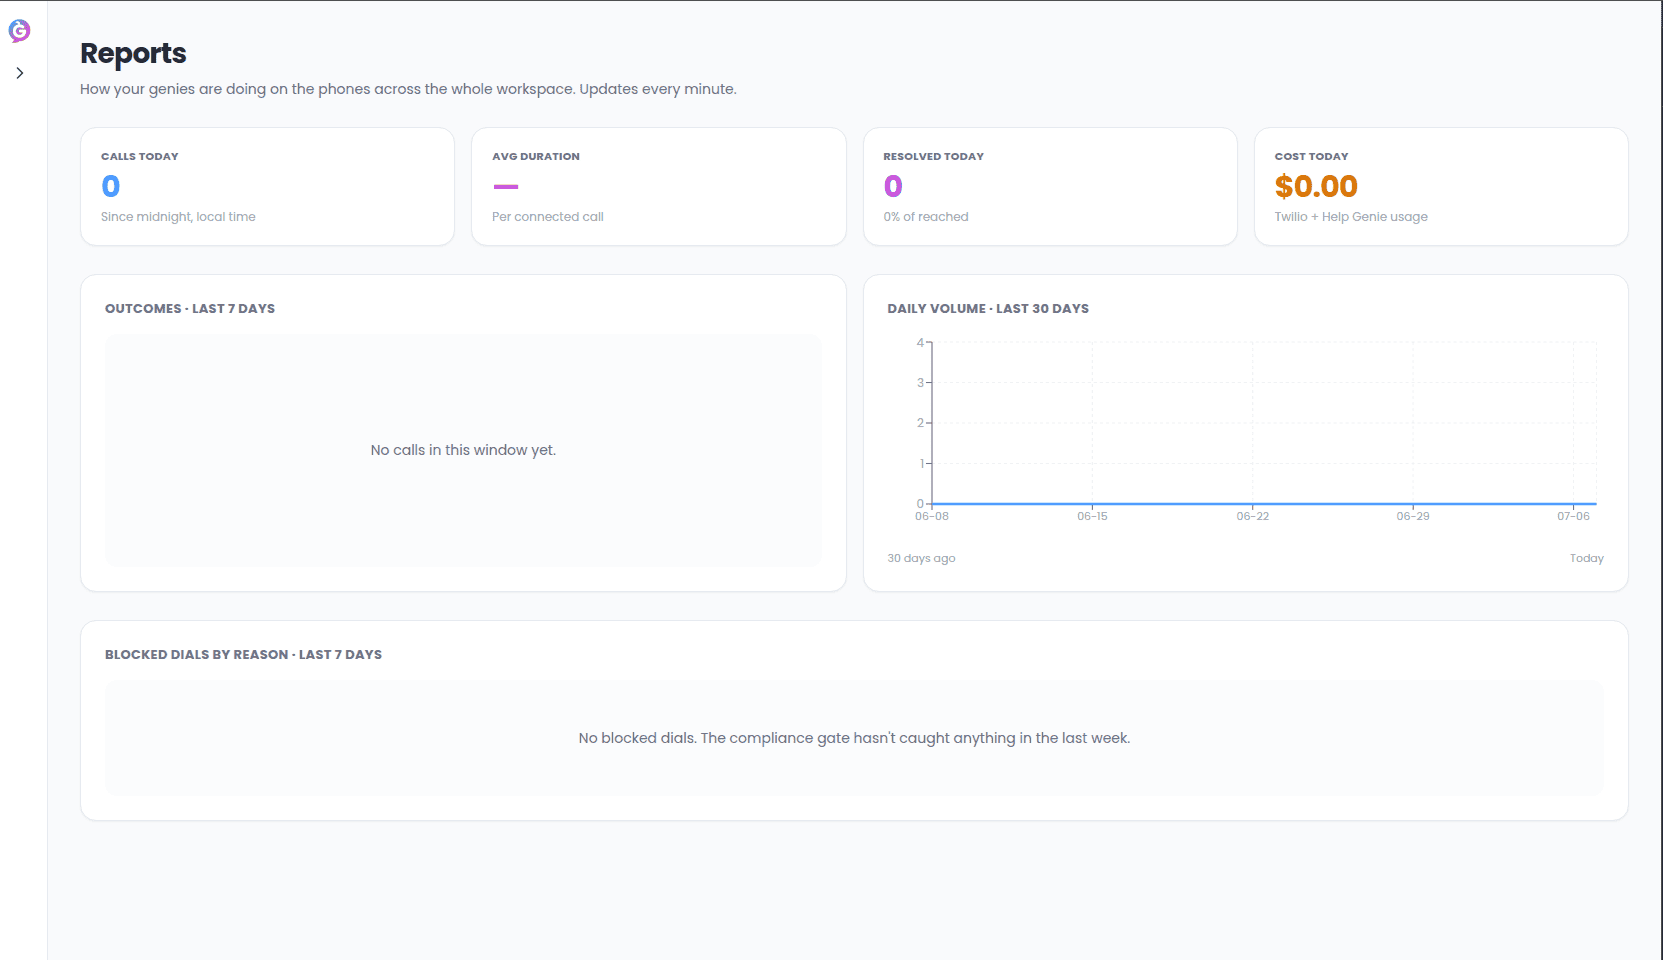1663x960 pixels.
Task: Click 'No calls in this window yet.' message
Action: pos(463,450)
